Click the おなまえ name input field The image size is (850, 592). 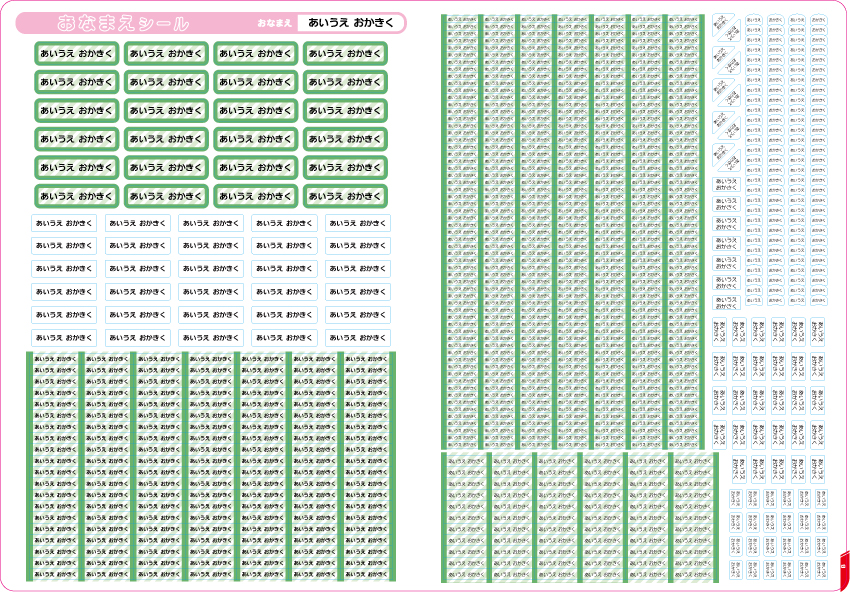click(351, 23)
